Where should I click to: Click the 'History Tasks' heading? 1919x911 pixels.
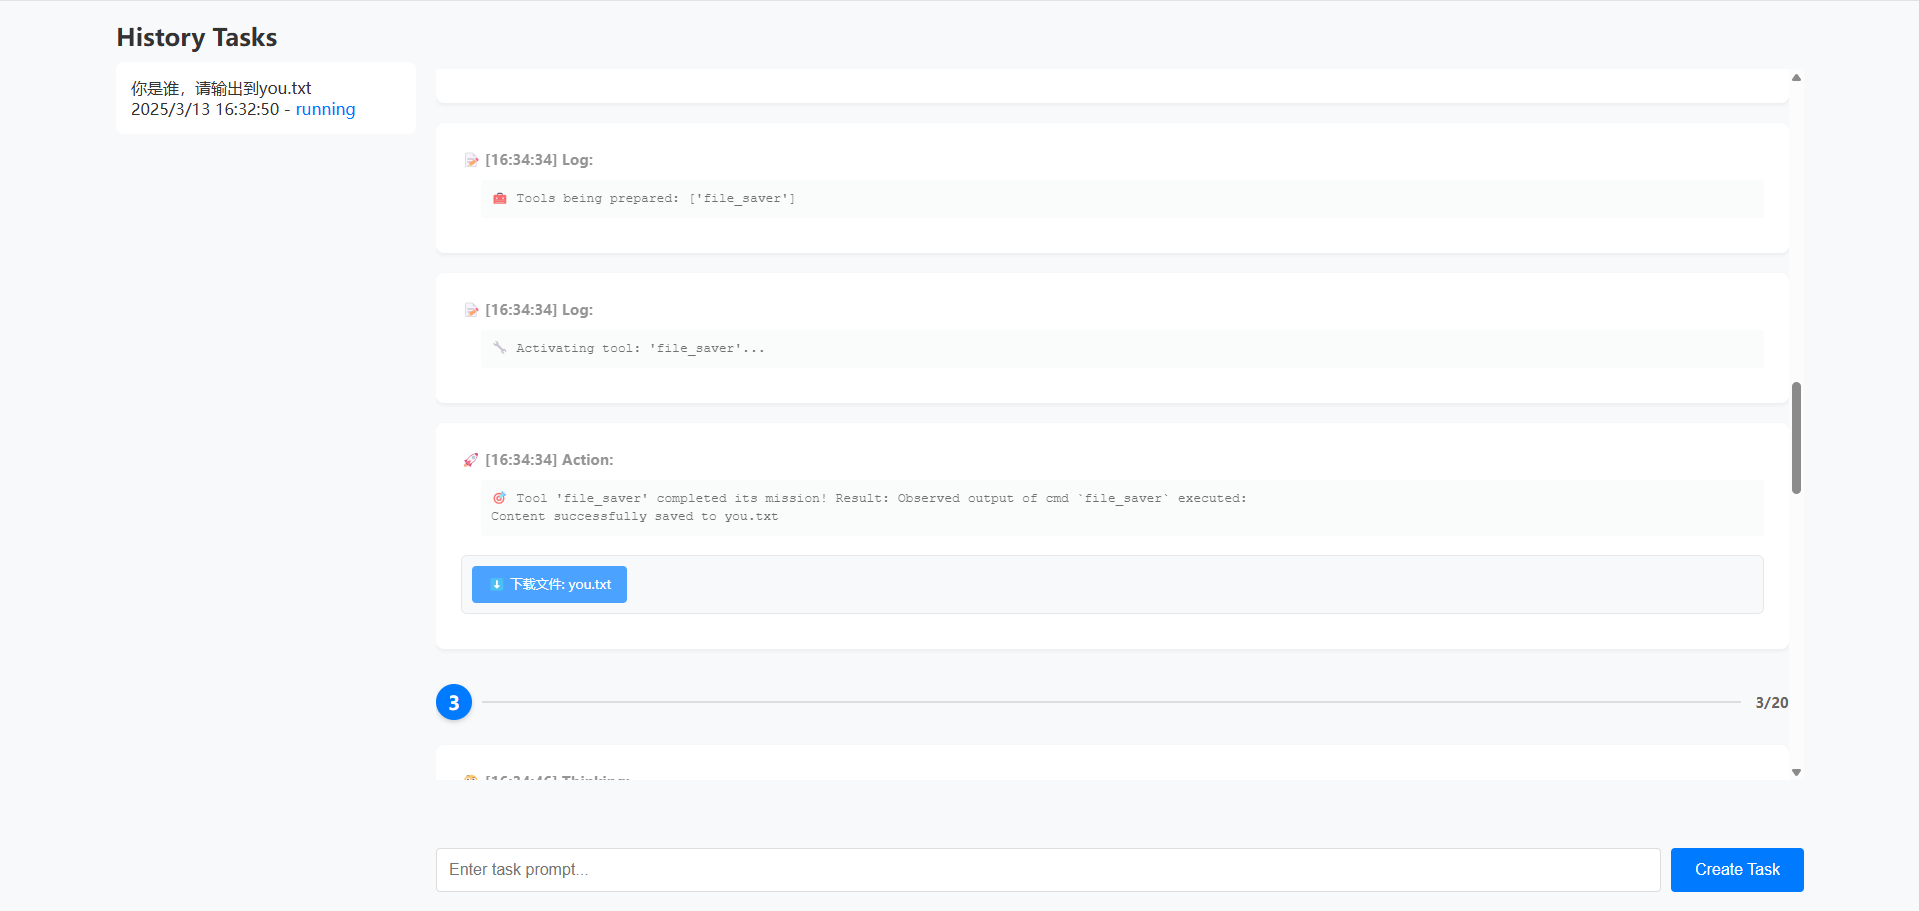coord(197,37)
